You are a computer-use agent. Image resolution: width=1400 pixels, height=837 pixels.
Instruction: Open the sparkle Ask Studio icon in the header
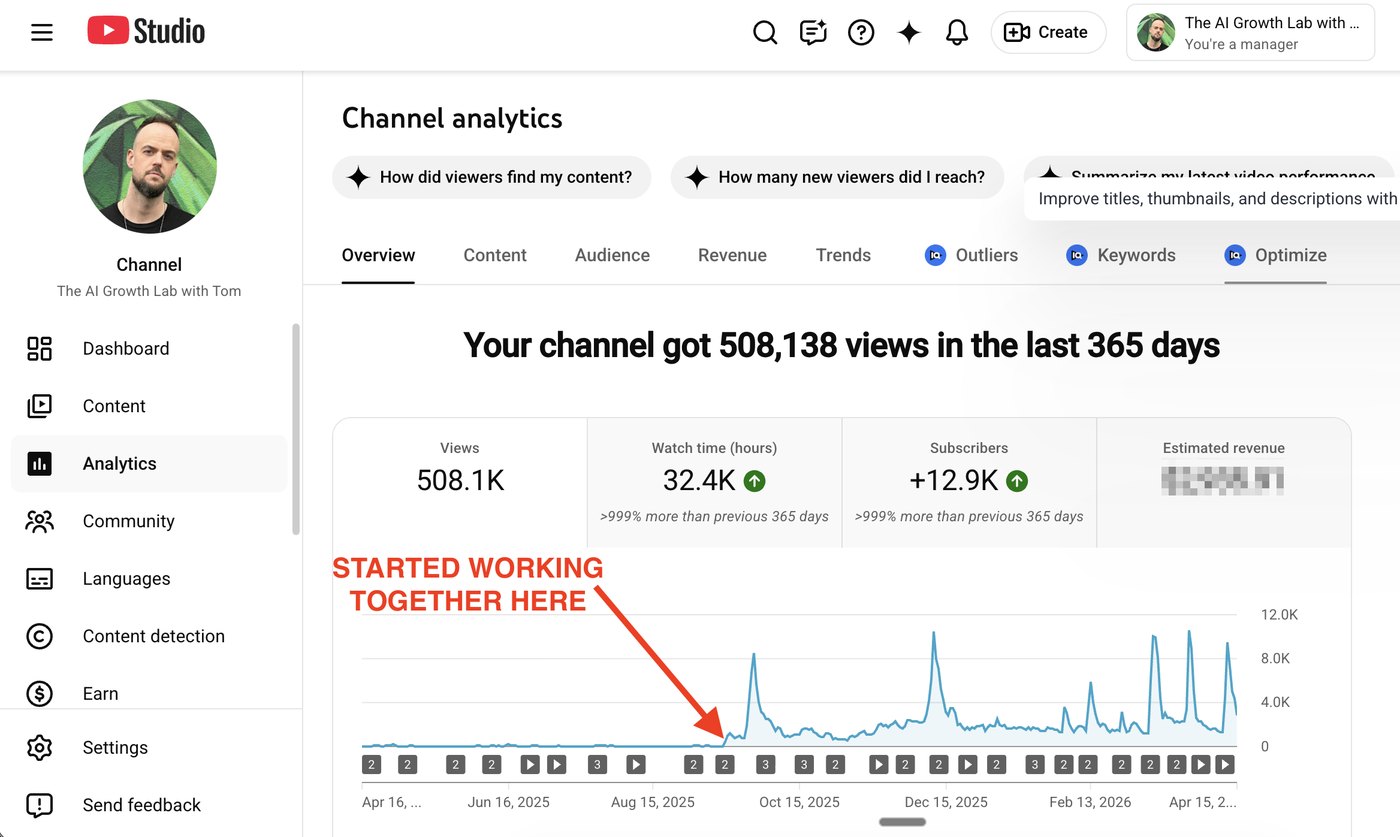[909, 32]
